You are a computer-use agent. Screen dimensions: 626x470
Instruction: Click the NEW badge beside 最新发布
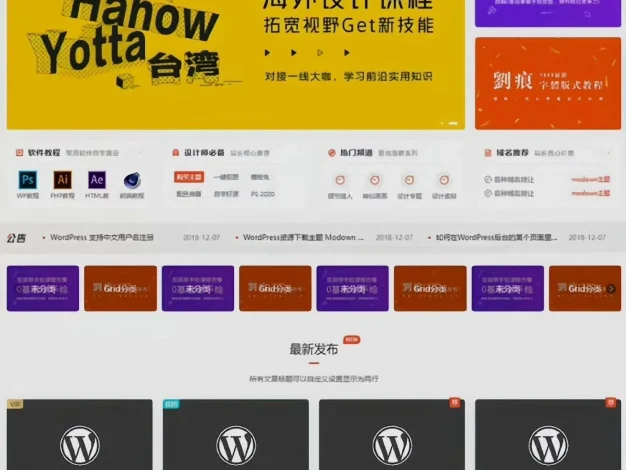pyautogui.click(x=352, y=339)
